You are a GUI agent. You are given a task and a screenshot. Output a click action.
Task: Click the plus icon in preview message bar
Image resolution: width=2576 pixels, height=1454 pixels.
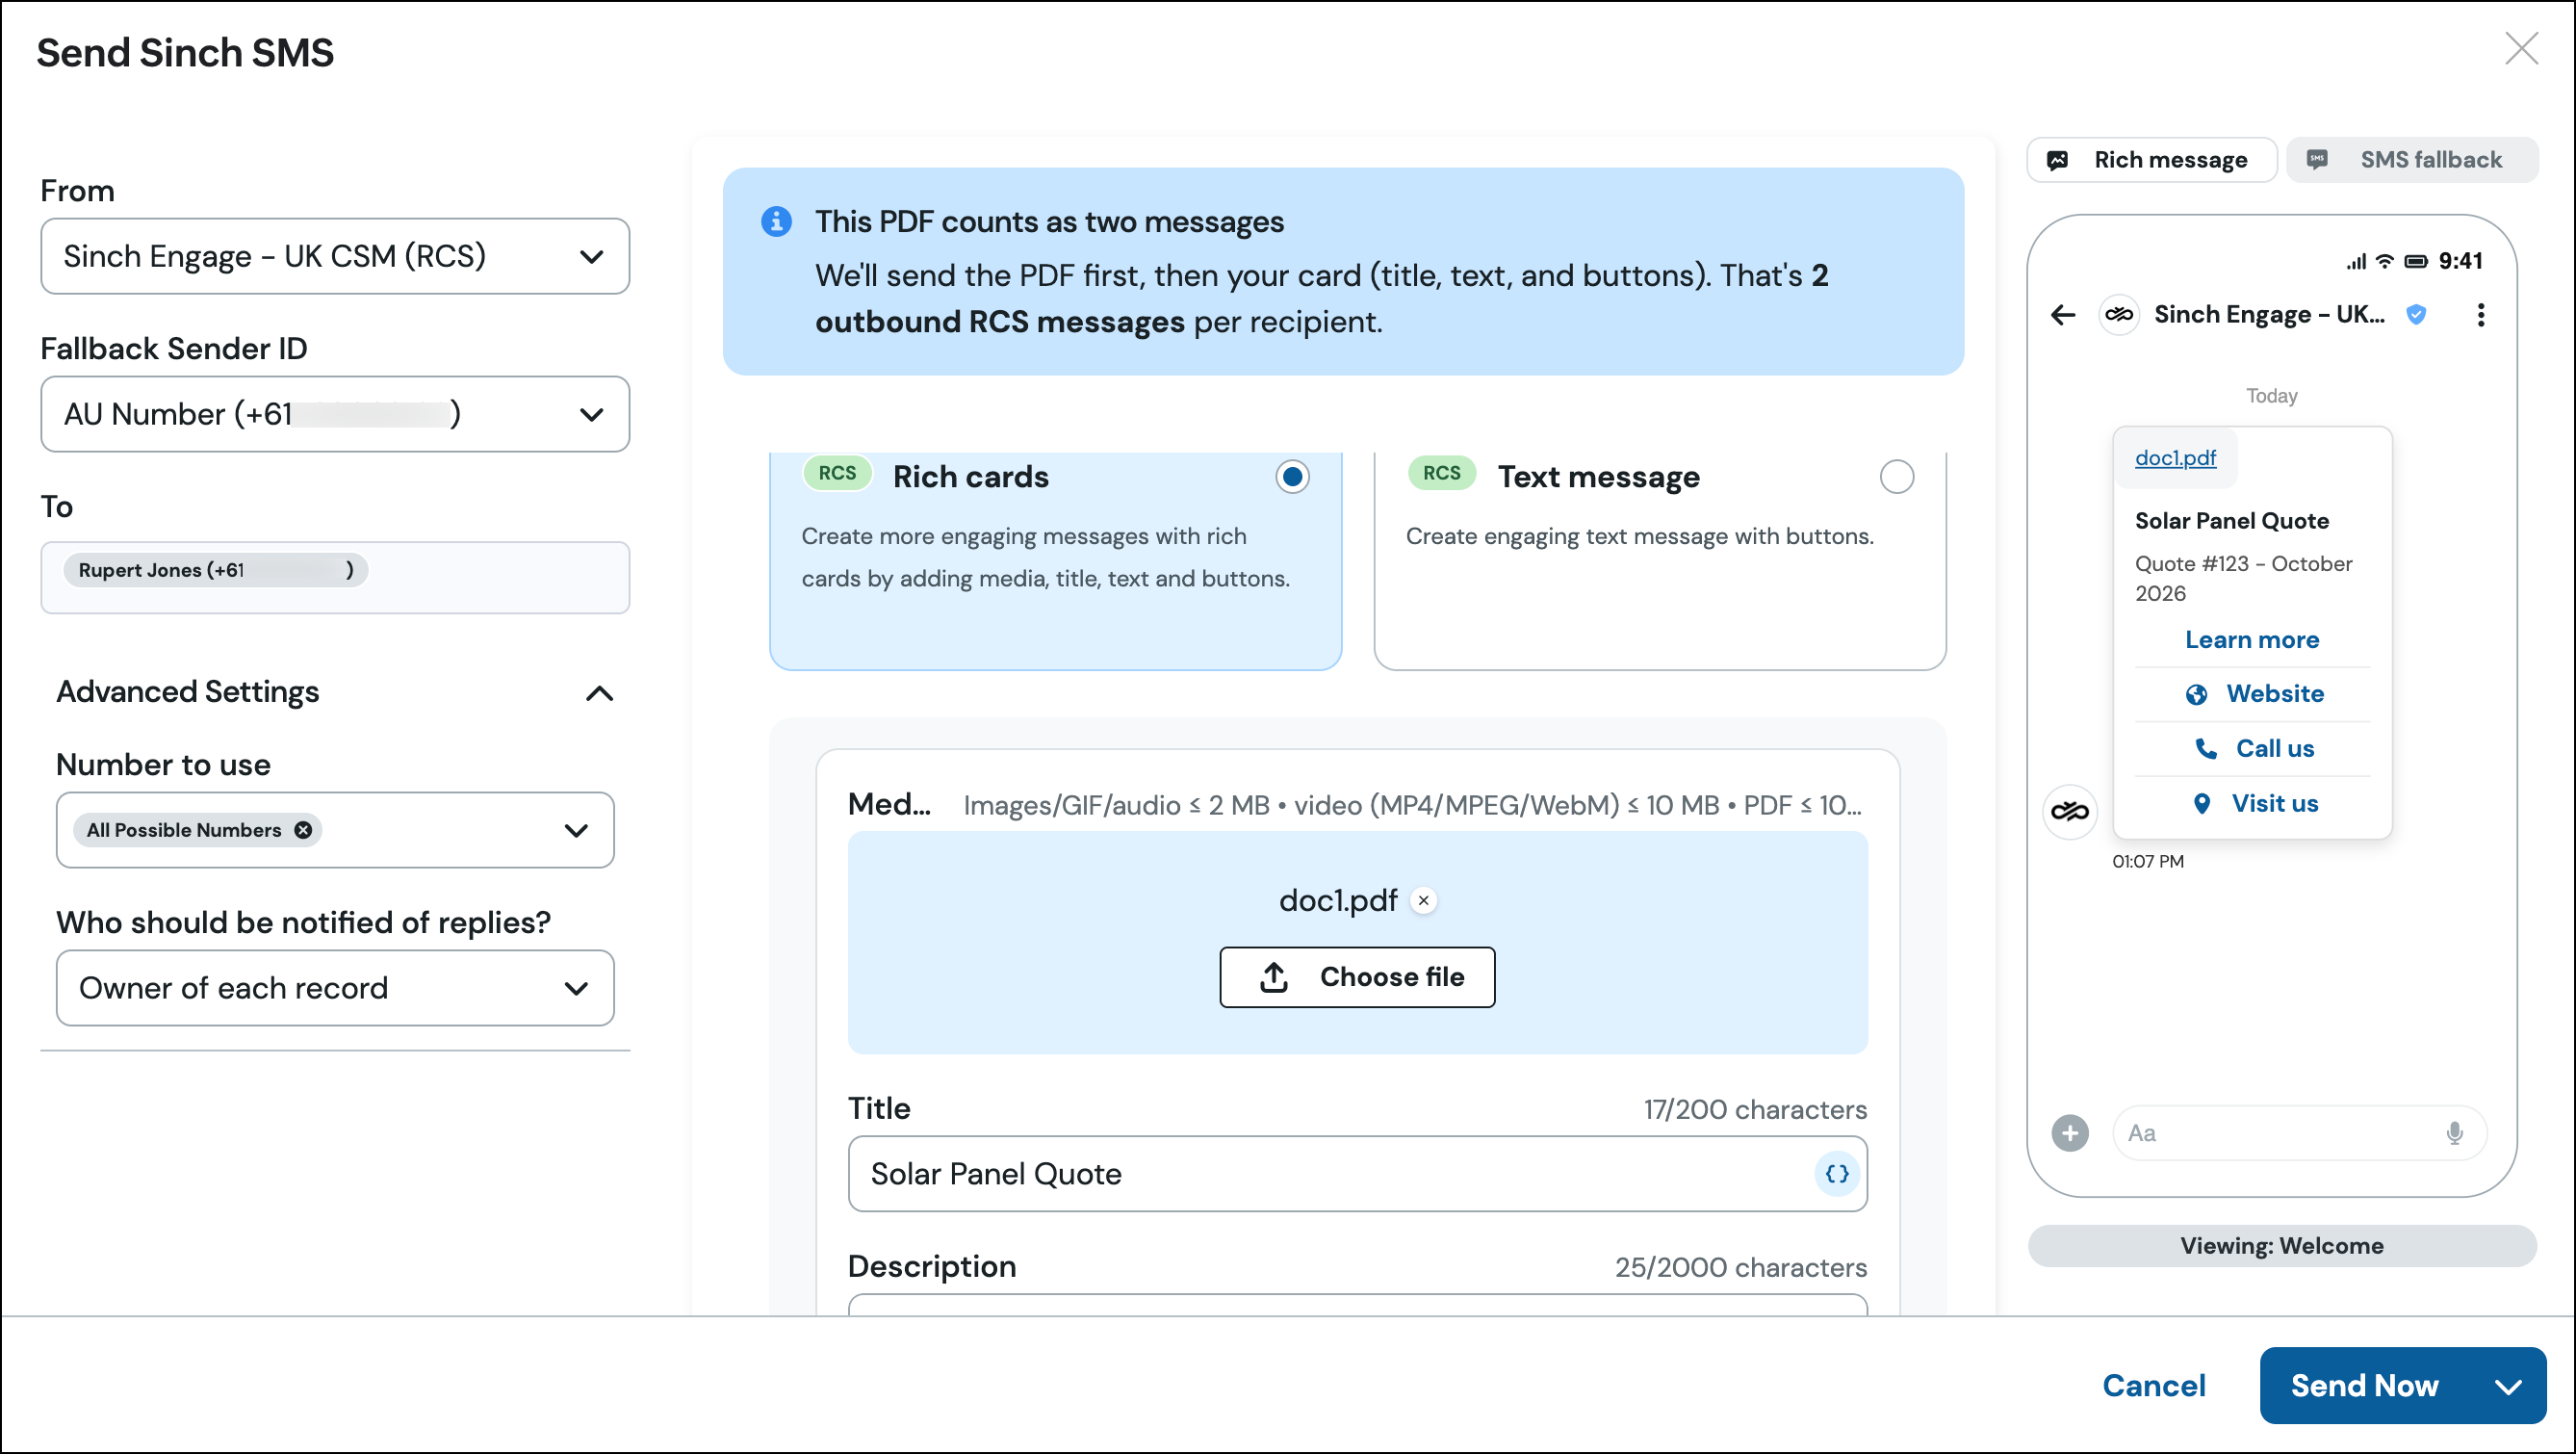pos(2070,1133)
